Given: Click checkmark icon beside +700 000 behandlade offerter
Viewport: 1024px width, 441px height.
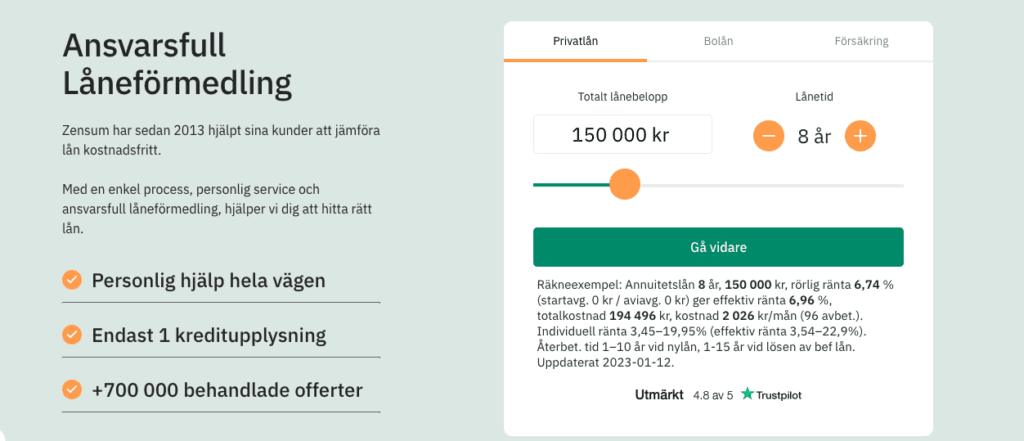Looking at the screenshot, I should click(x=72, y=389).
